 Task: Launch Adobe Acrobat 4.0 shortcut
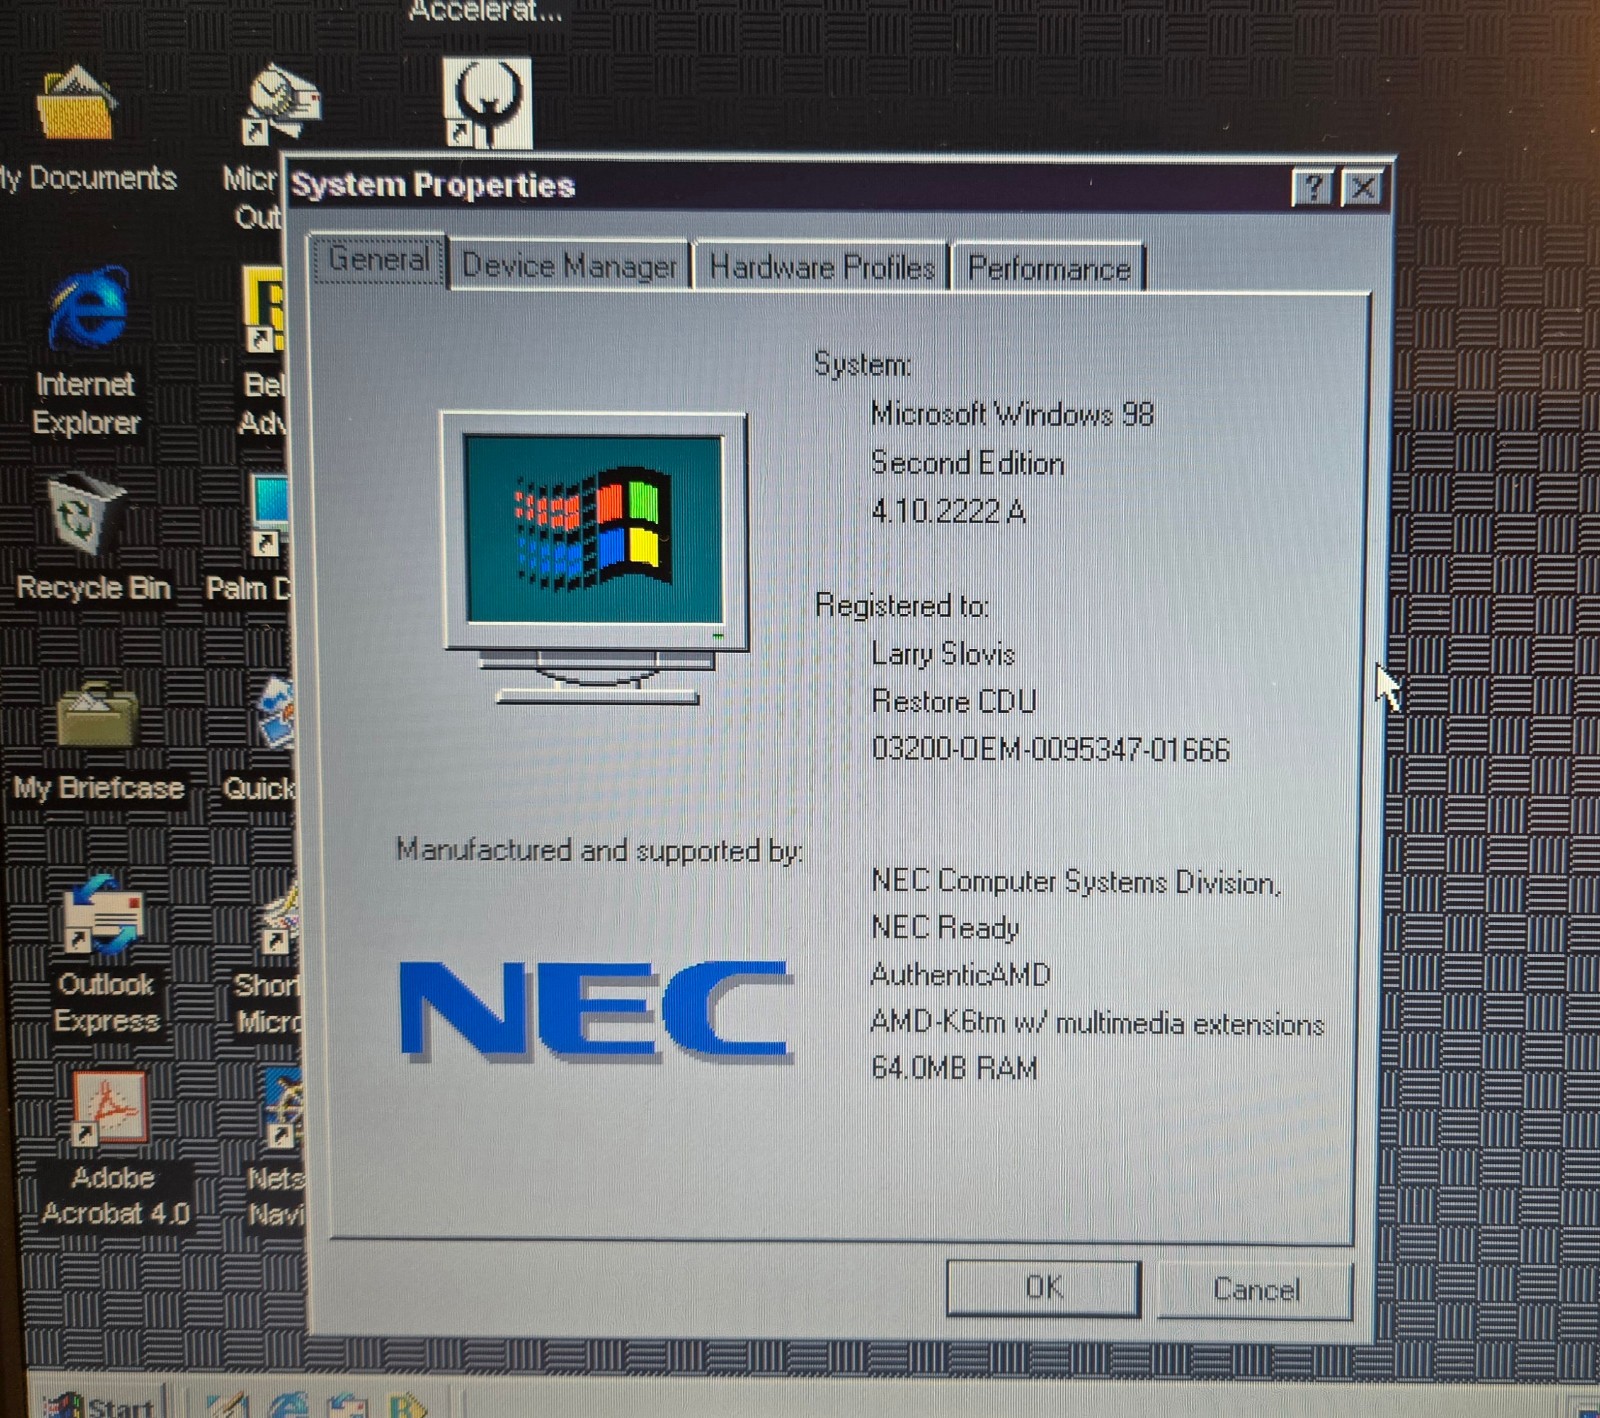109,1107
